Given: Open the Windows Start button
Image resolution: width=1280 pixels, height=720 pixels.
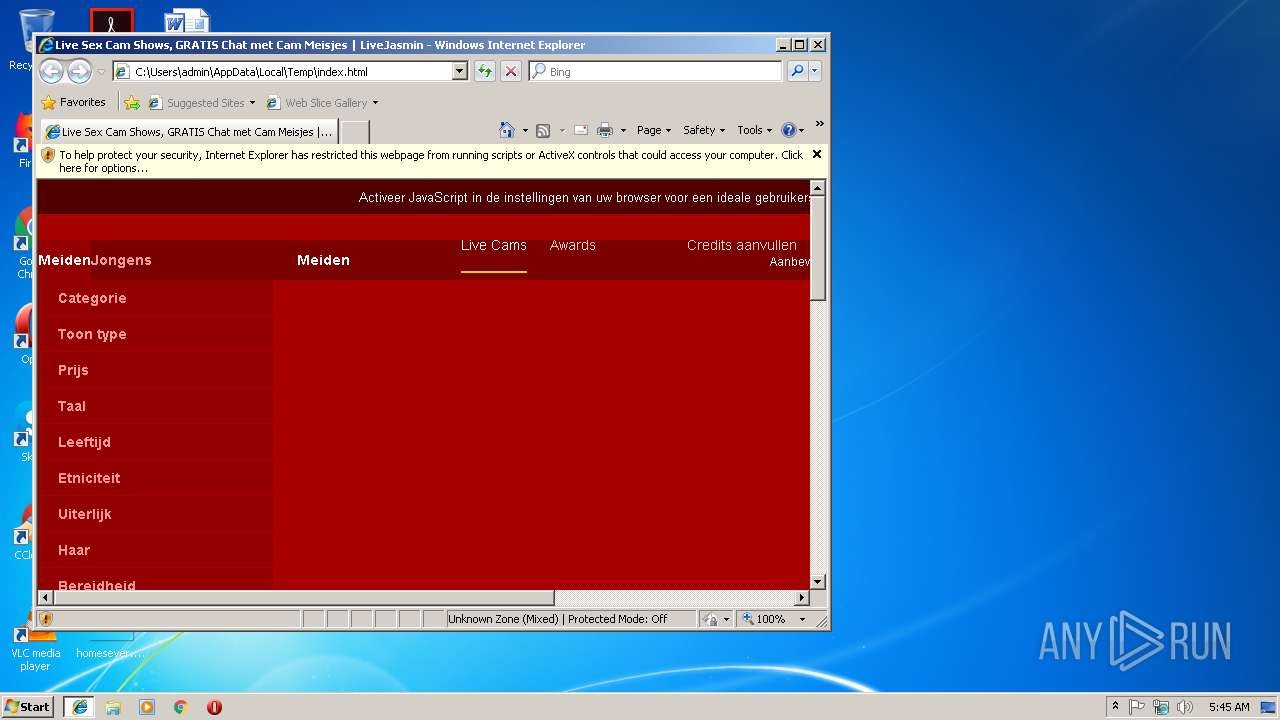Looking at the screenshot, I should point(28,706).
